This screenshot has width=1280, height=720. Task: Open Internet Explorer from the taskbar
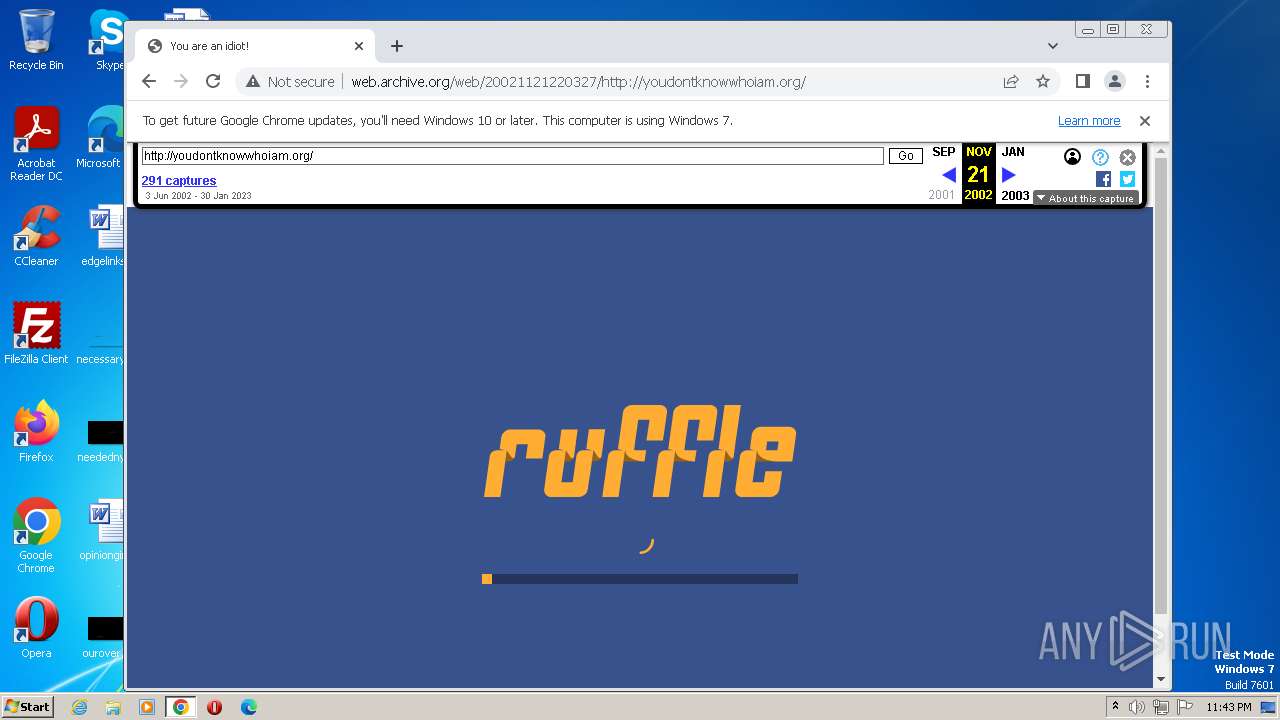(x=79, y=707)
